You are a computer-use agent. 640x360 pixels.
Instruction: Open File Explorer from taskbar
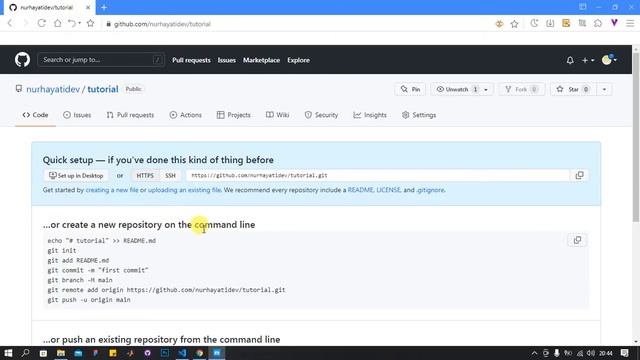pos(61,353)
